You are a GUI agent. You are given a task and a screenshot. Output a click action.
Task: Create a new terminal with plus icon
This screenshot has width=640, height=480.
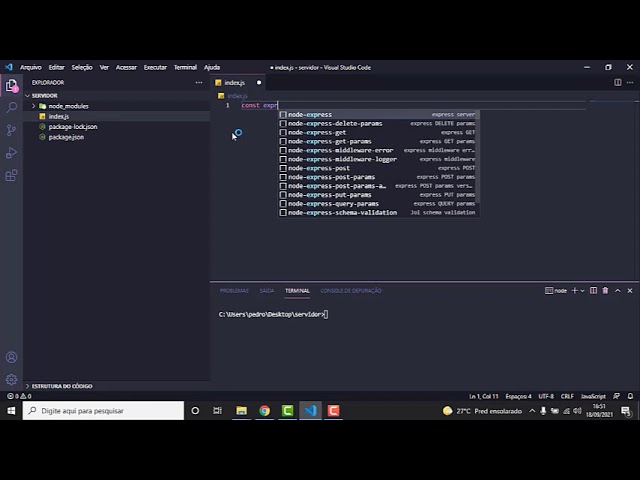tap(574, 291)
